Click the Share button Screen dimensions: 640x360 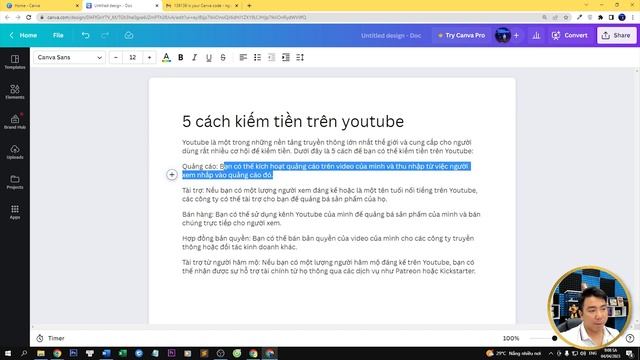(x=616, y=36)
